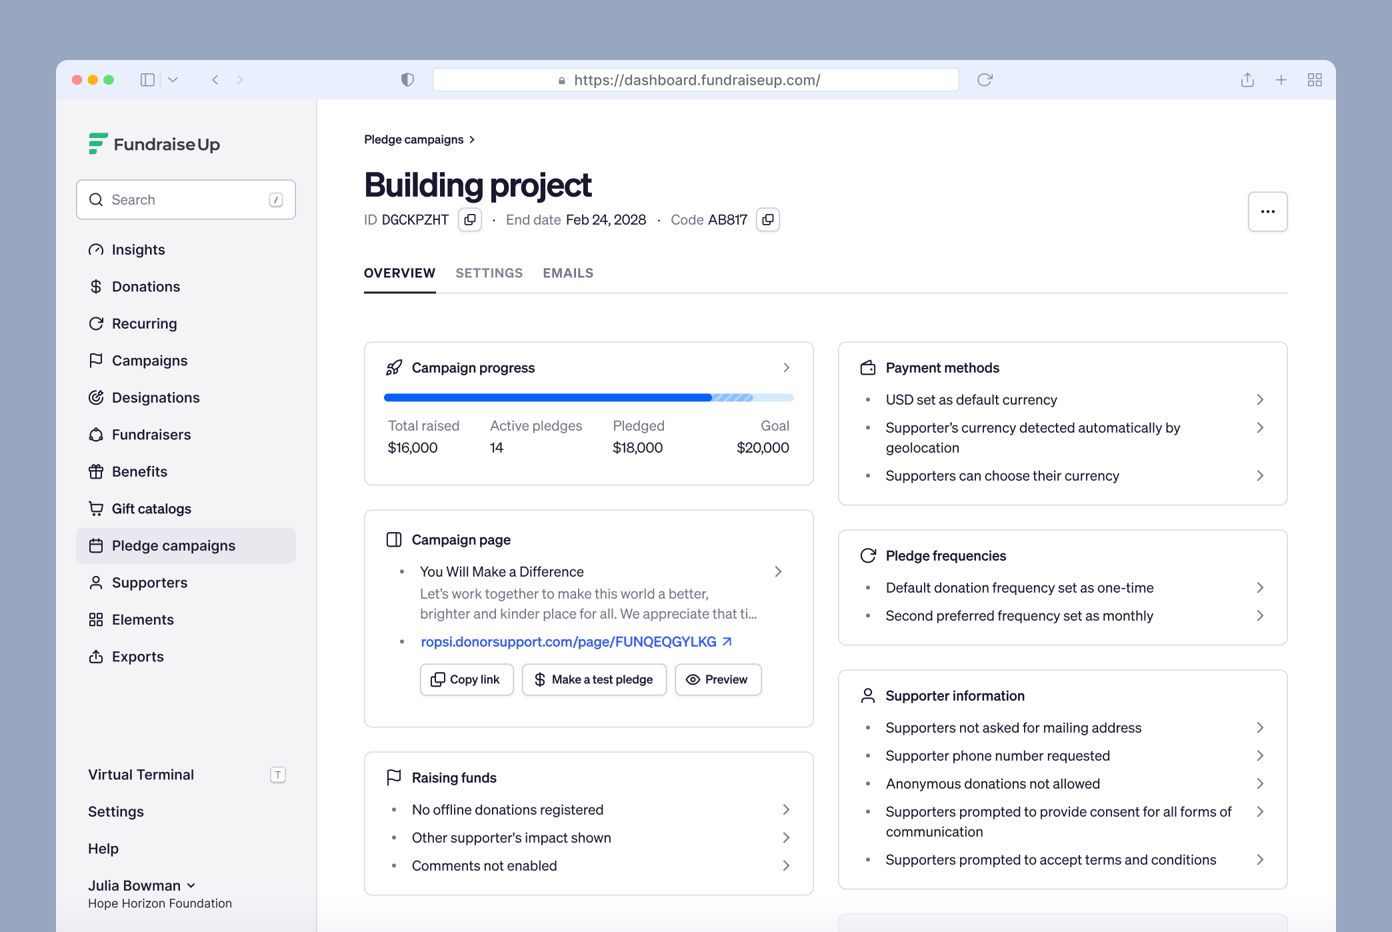The width and height of the screenshot is (1392, 932).
Task: Open Second preferred frequency monthly setting
Action: [x=1063, y=616]
